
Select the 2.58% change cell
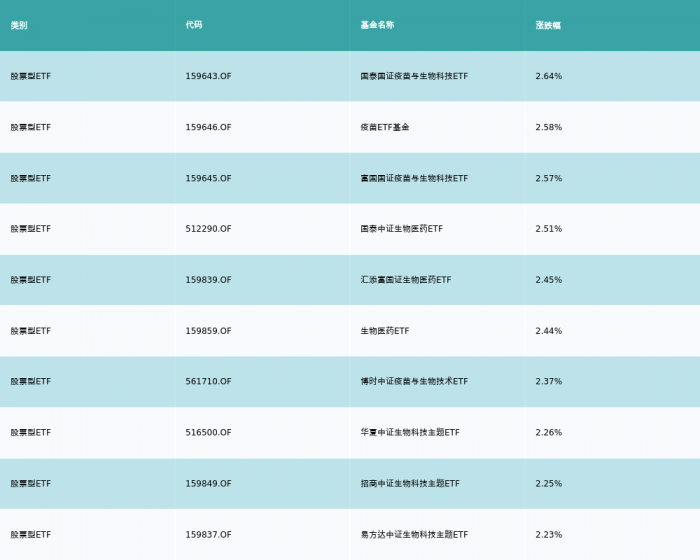pos(549,127)
